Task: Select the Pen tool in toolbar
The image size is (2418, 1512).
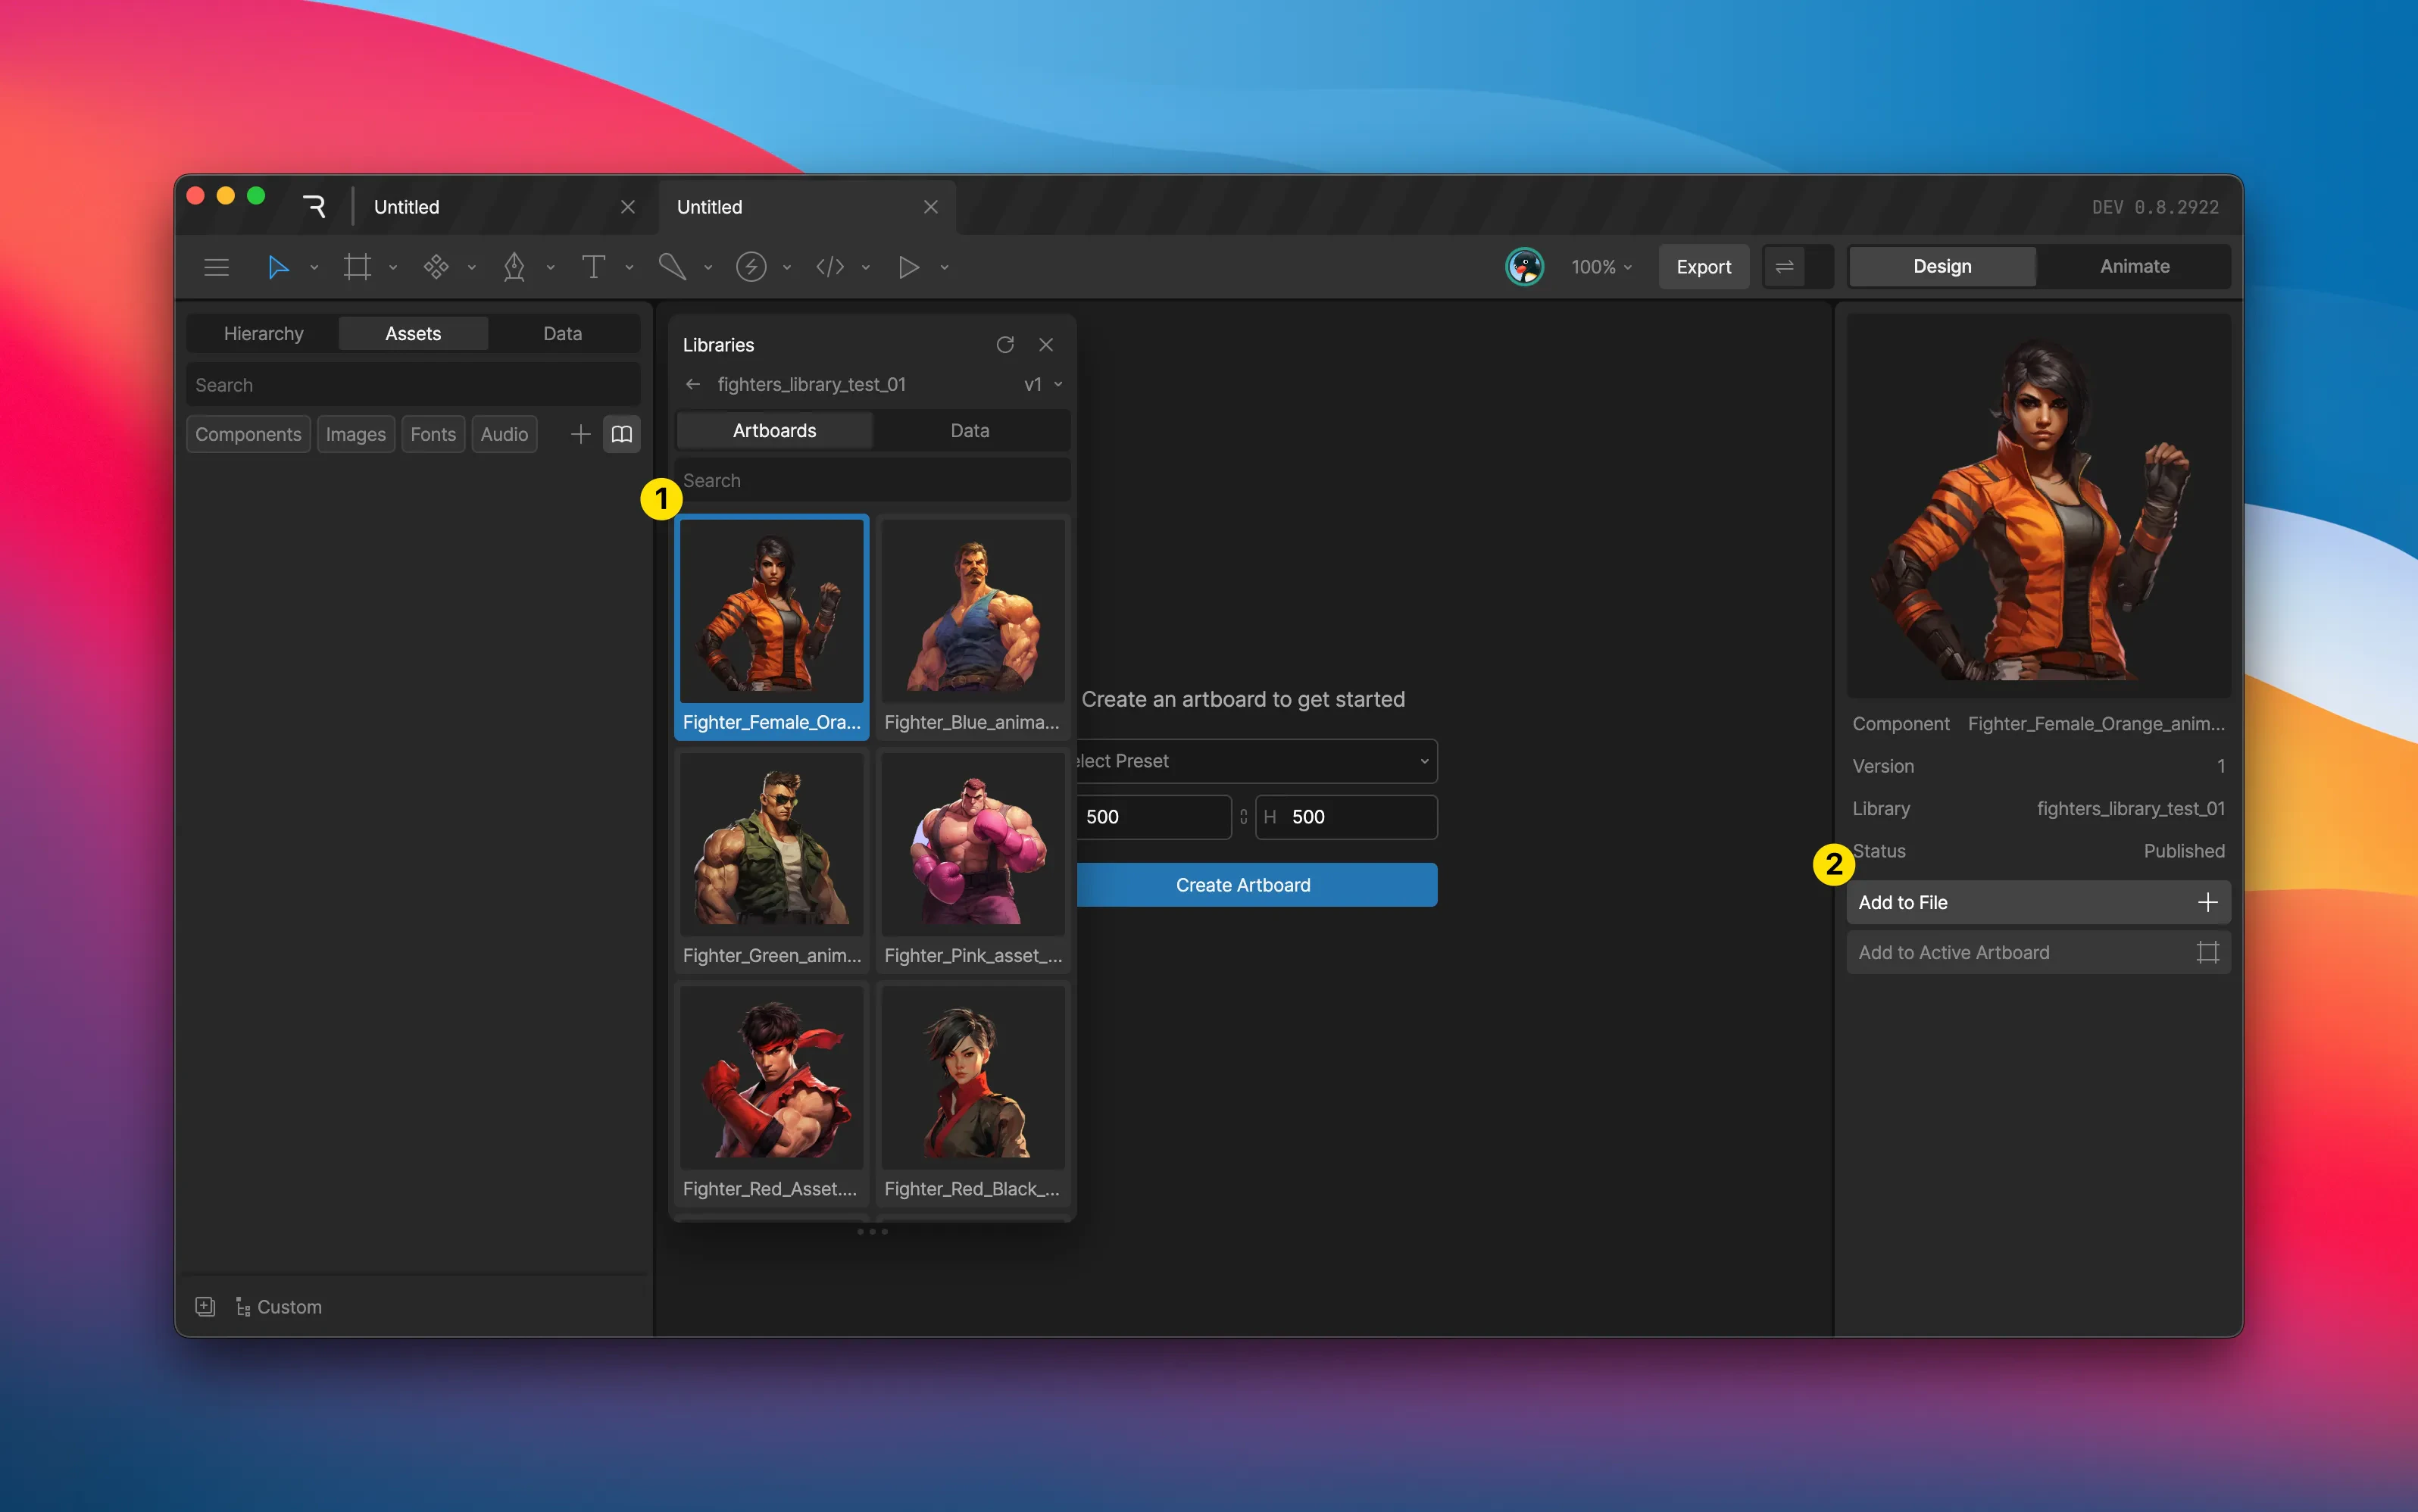Action: coord(514,267)
